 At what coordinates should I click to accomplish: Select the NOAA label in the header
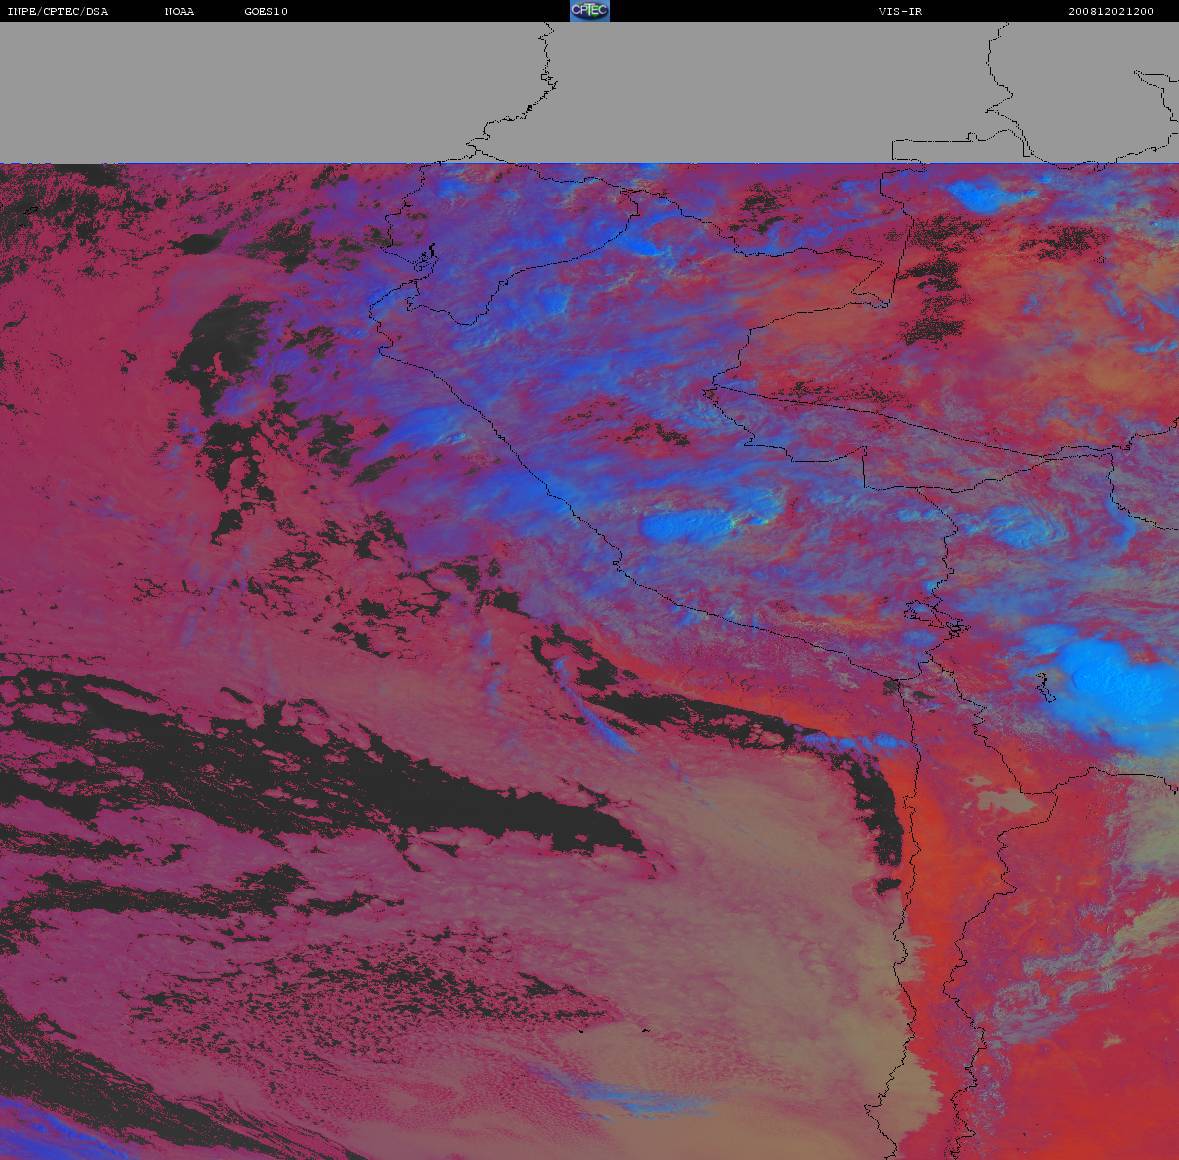(180, 12)
